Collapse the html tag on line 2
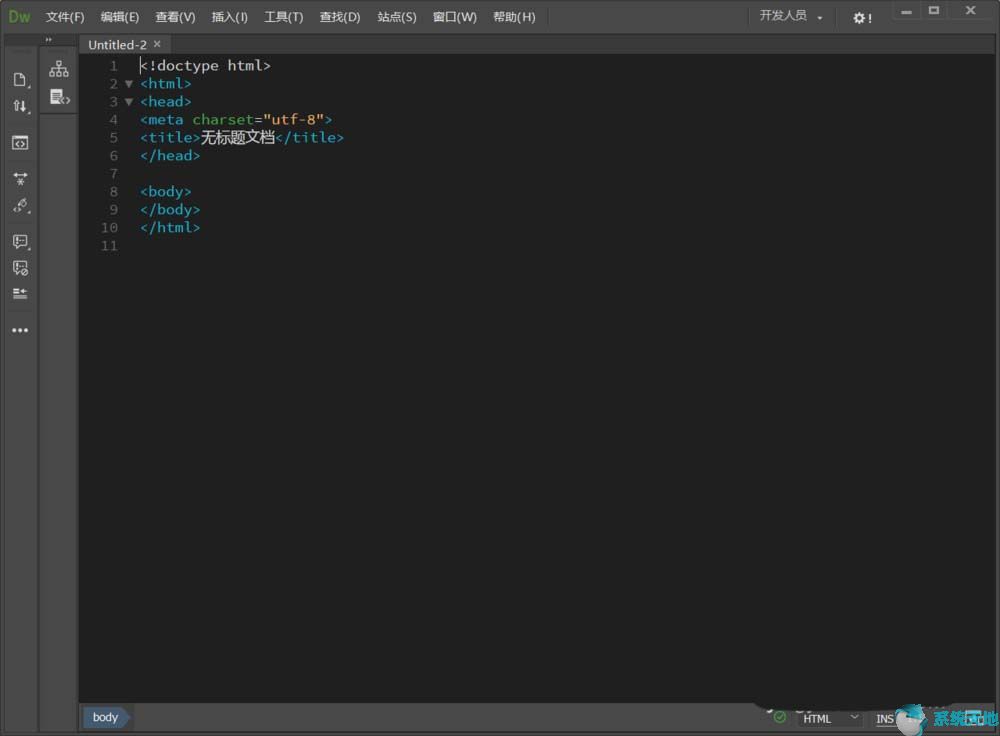The image size is (1000, 736). 129,84
